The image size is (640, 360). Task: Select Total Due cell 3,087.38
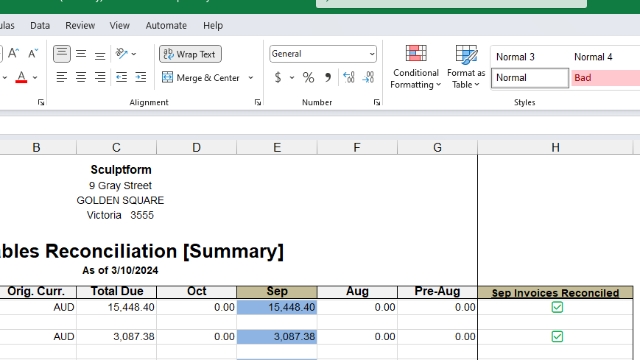[x=116, y=336]
